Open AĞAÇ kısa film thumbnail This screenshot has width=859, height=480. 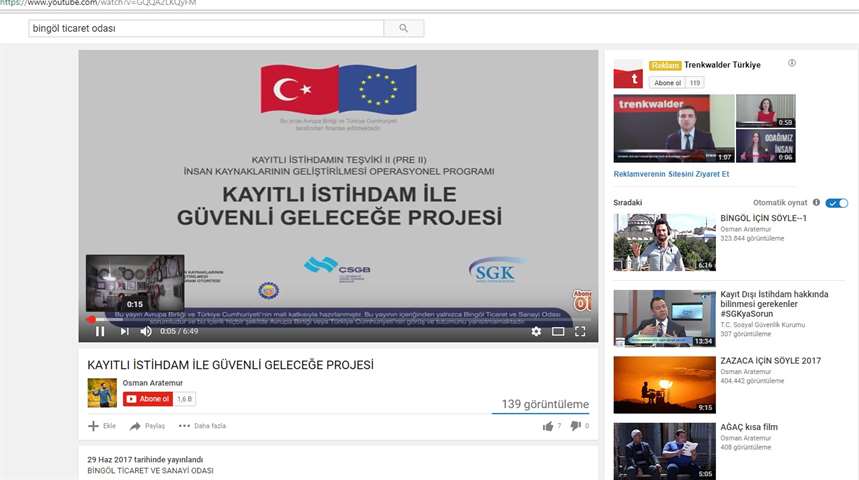pos(665,451)
